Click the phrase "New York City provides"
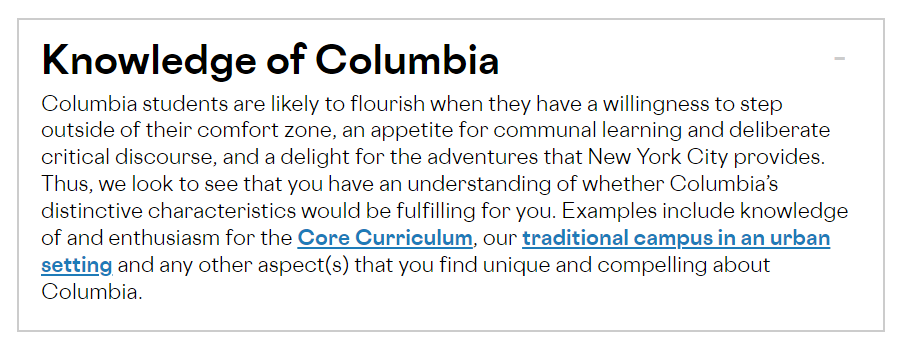This screenshot has width=912, height=363. point(706,157)
